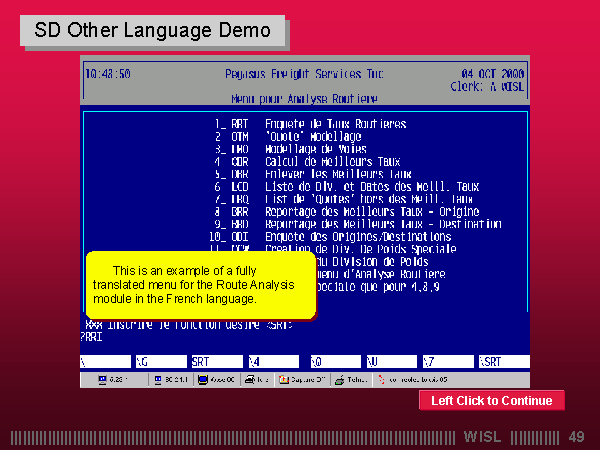Screen dimensions: 600x450
Task: Click the \G function key field
Action: [158, 361]
